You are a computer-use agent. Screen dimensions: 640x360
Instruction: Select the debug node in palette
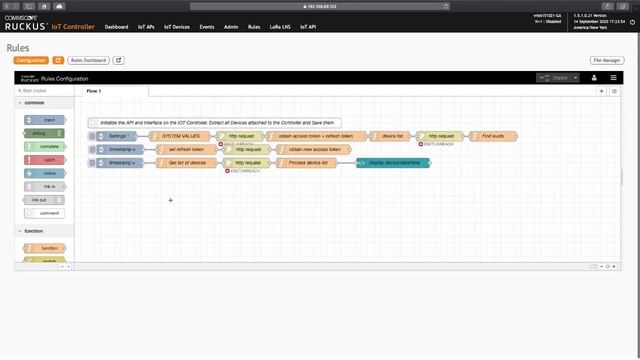click(44, 133)
